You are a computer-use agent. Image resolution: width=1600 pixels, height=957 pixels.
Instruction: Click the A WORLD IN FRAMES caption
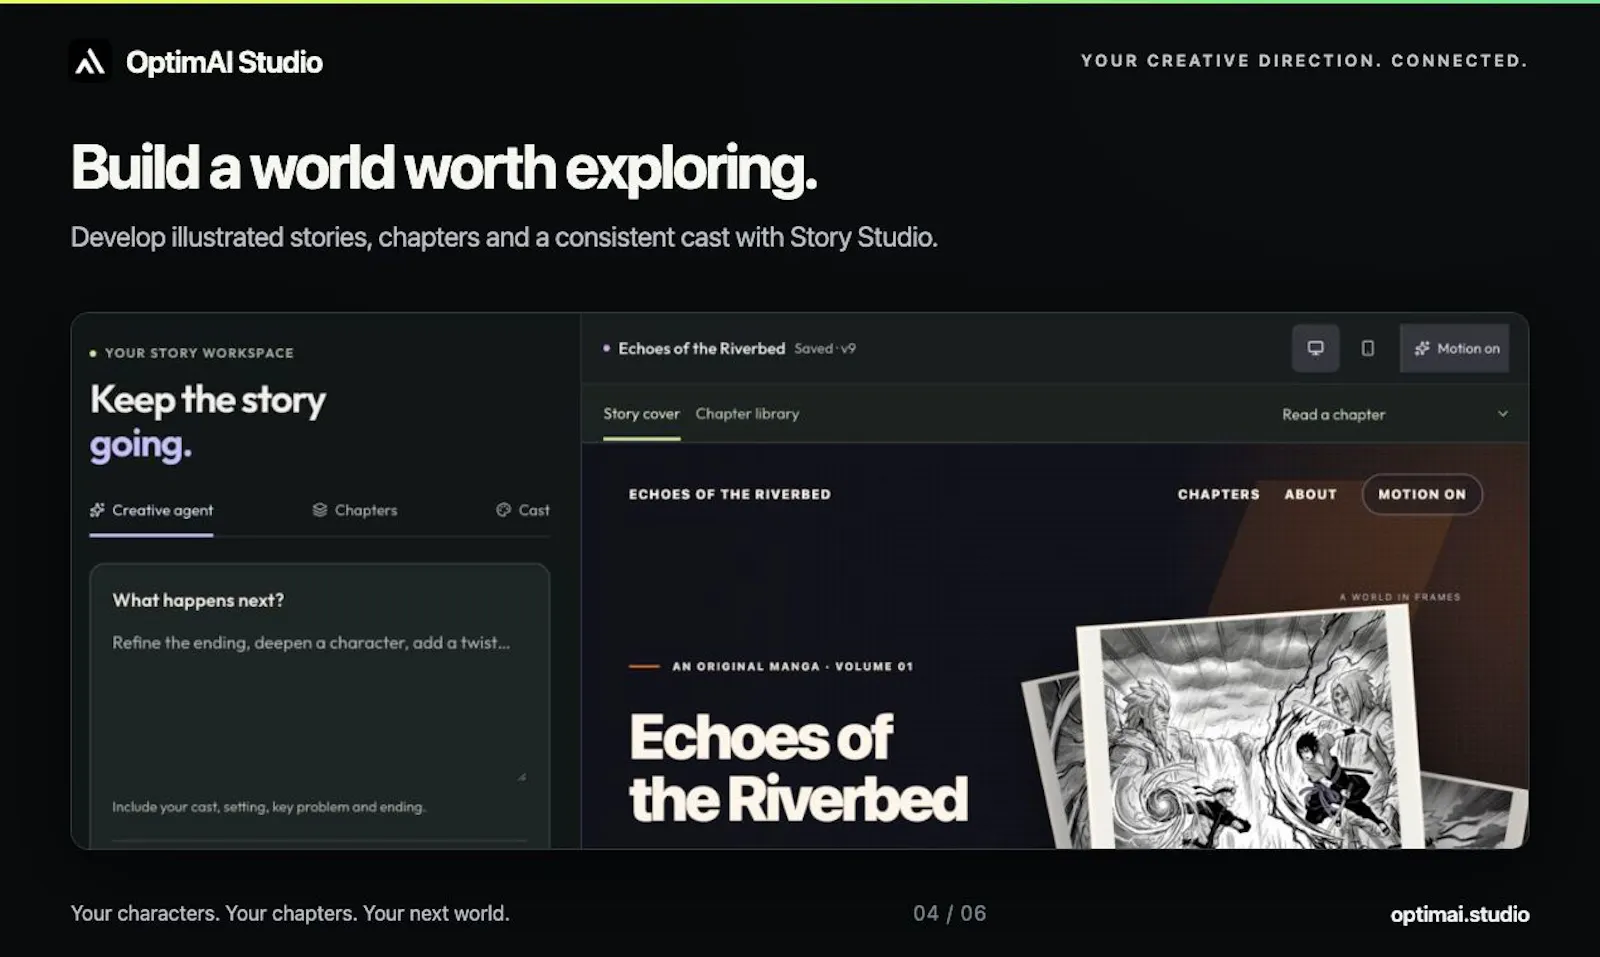pyautogui.click(x=1399, y=597)
